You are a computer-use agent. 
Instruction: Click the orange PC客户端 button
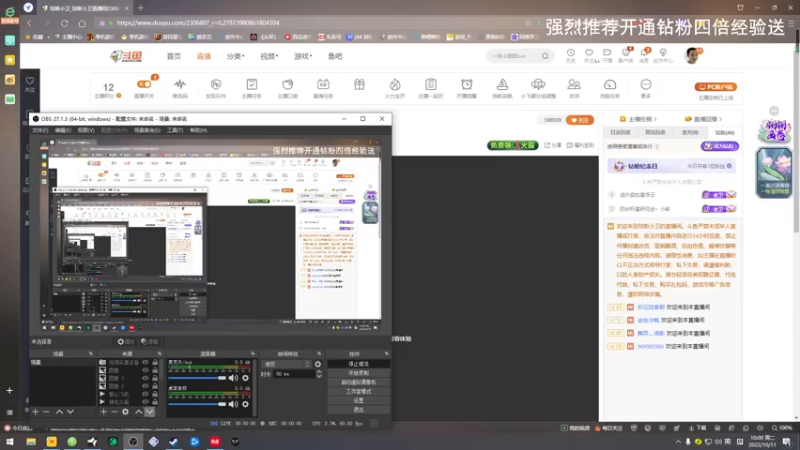[715, 87]
